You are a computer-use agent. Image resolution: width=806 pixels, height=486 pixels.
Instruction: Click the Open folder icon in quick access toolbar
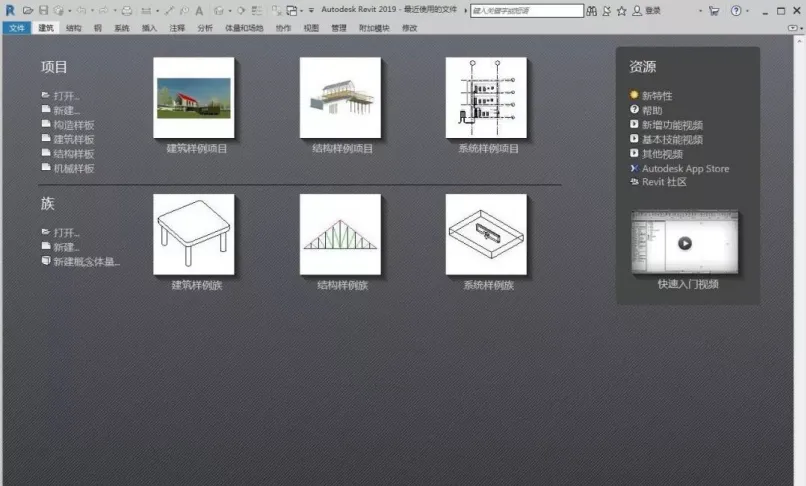28,10
